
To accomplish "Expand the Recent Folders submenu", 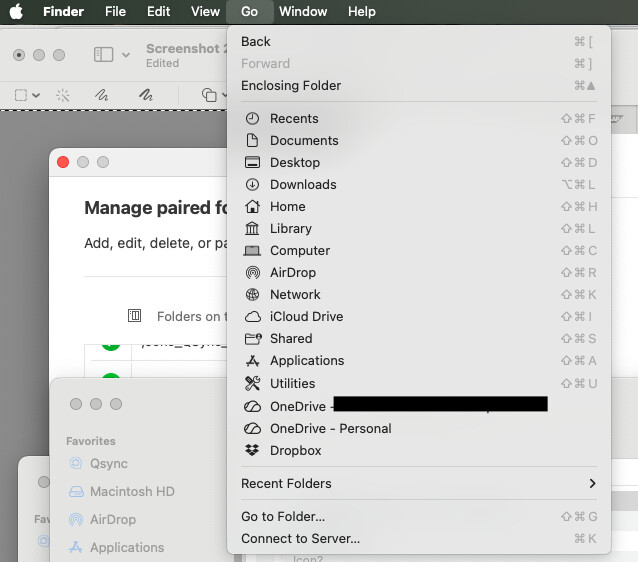I will click(x=592, y=484).
